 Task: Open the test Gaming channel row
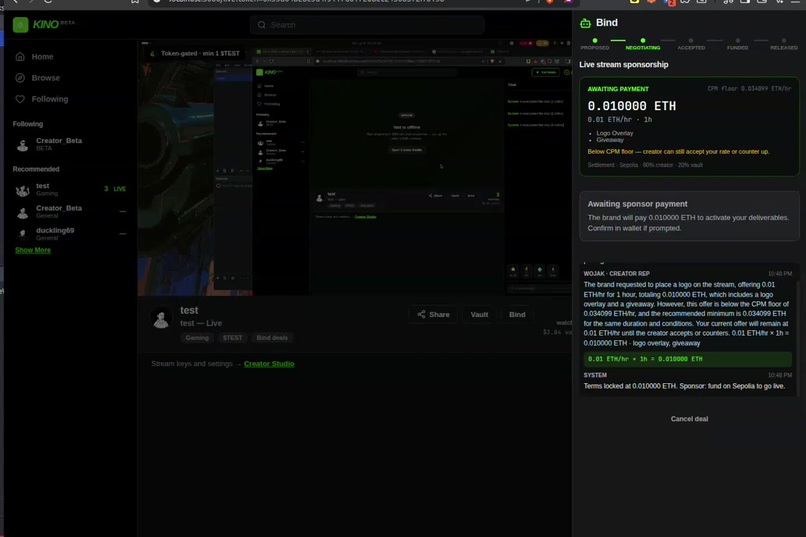click(x=70, y=190)
